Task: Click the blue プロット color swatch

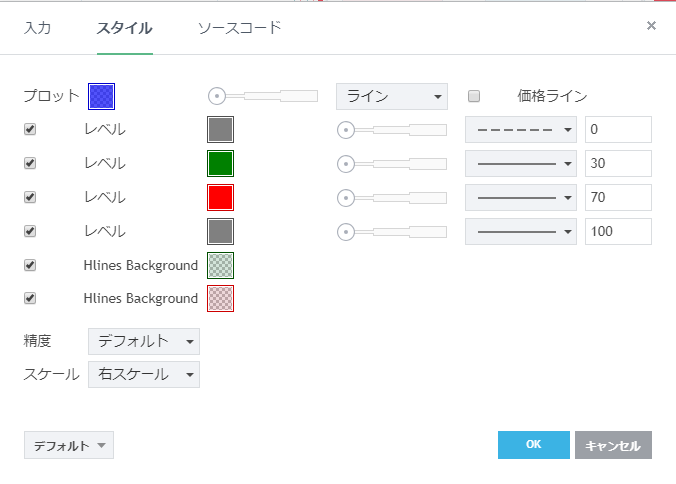Action: 102,96
